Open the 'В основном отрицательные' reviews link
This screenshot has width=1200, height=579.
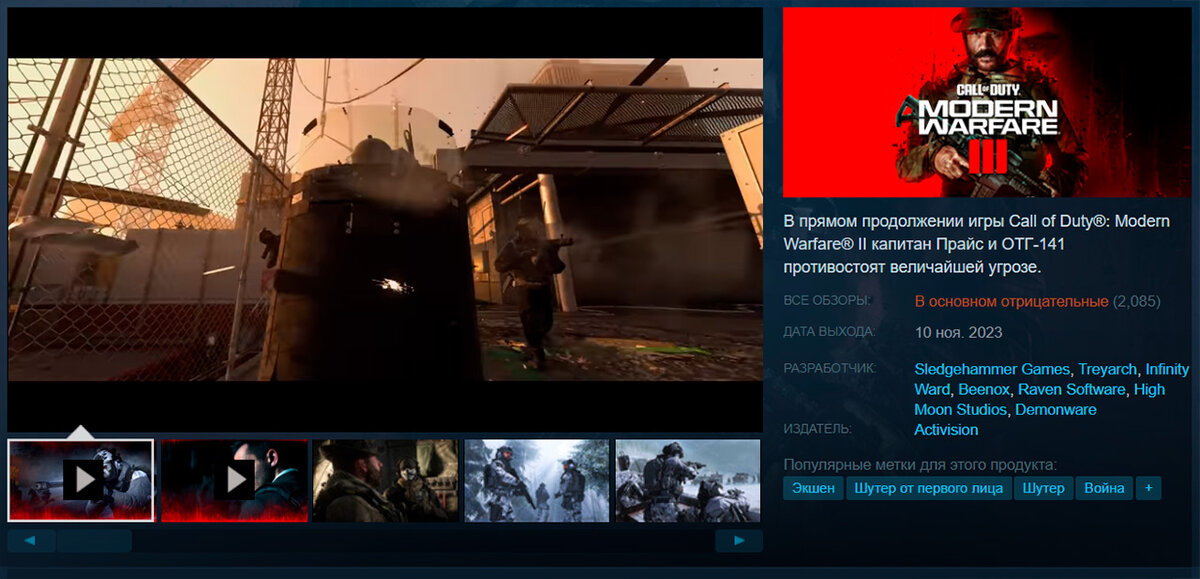1011,301
